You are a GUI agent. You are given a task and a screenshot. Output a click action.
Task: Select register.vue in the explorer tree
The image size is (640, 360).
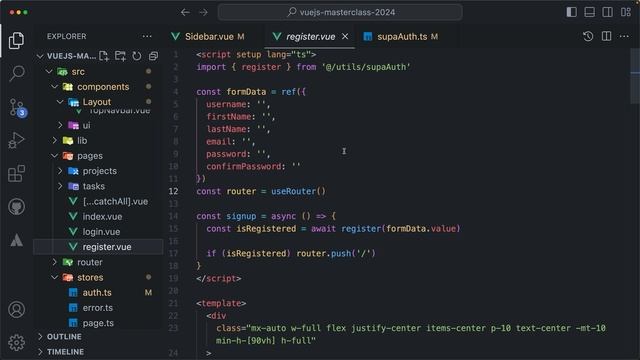(98, 247)
